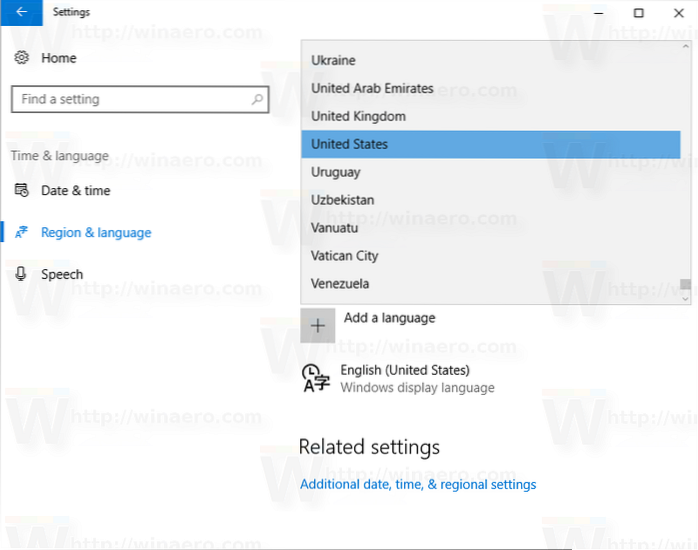
Task: Click the Region & language icon
Action: point(21,232)
